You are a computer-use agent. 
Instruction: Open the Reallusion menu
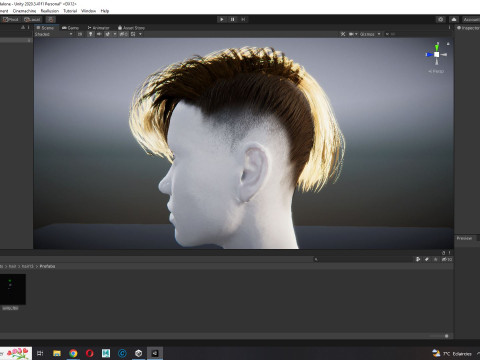(x=50, y=11)
